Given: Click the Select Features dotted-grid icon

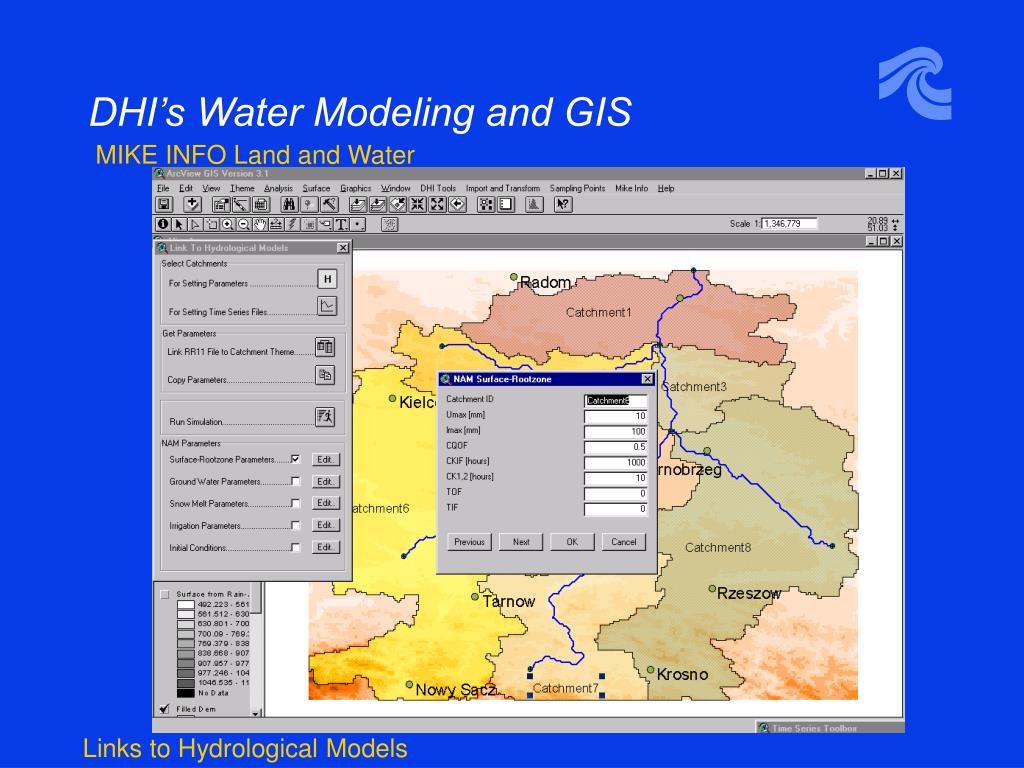Looking at the screenshot, I should click(486, 204).
